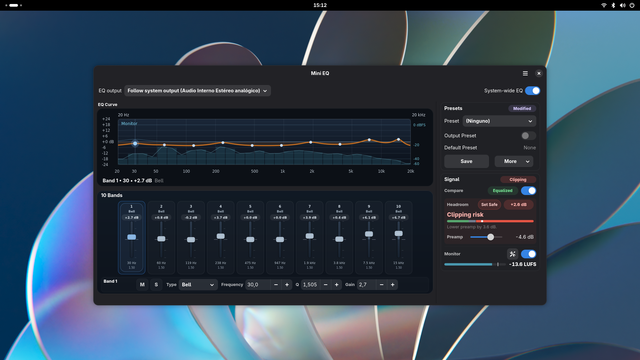640x360 pixels.
Task: Click the +2.6 dB headroom button
Action: click(x=518, y=204)
